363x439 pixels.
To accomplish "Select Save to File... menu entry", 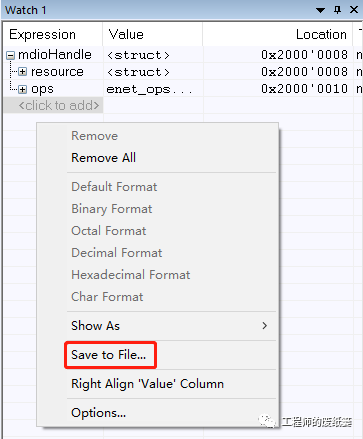I will click(109, 355).
